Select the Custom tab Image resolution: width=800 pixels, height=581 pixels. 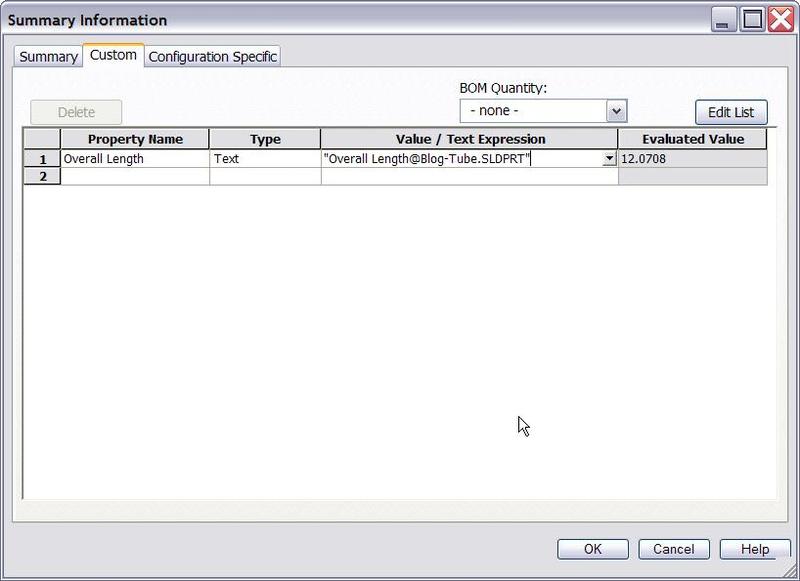pyautogui.click(x=113, y=55)
